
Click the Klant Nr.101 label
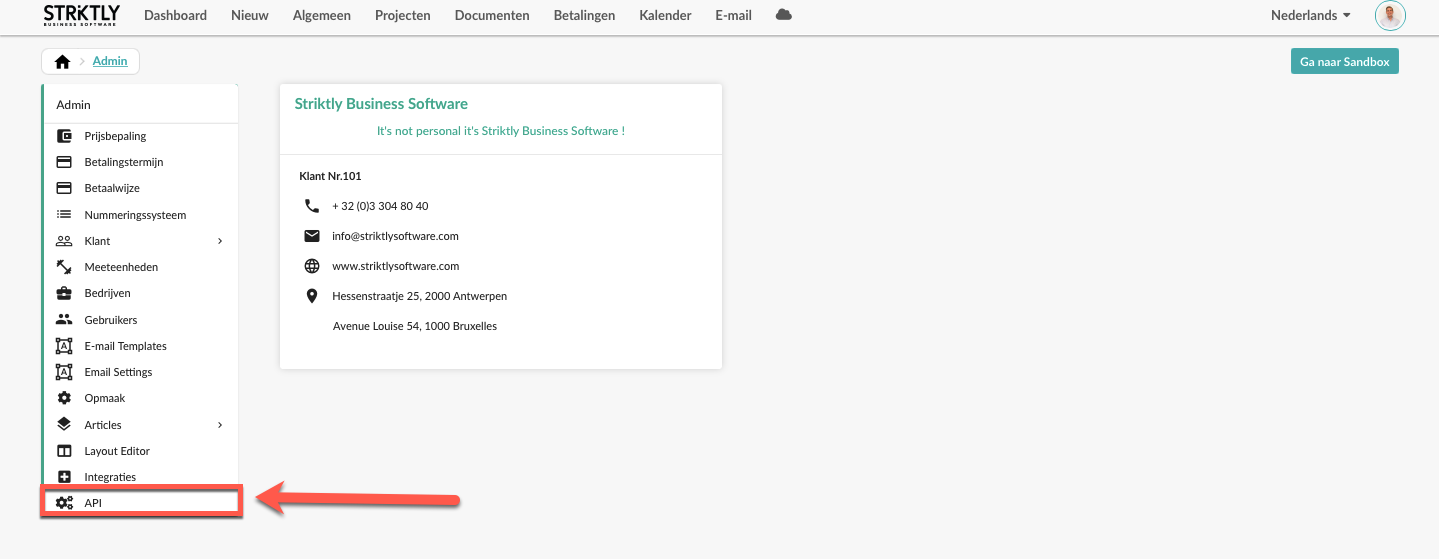click(330, 176)
